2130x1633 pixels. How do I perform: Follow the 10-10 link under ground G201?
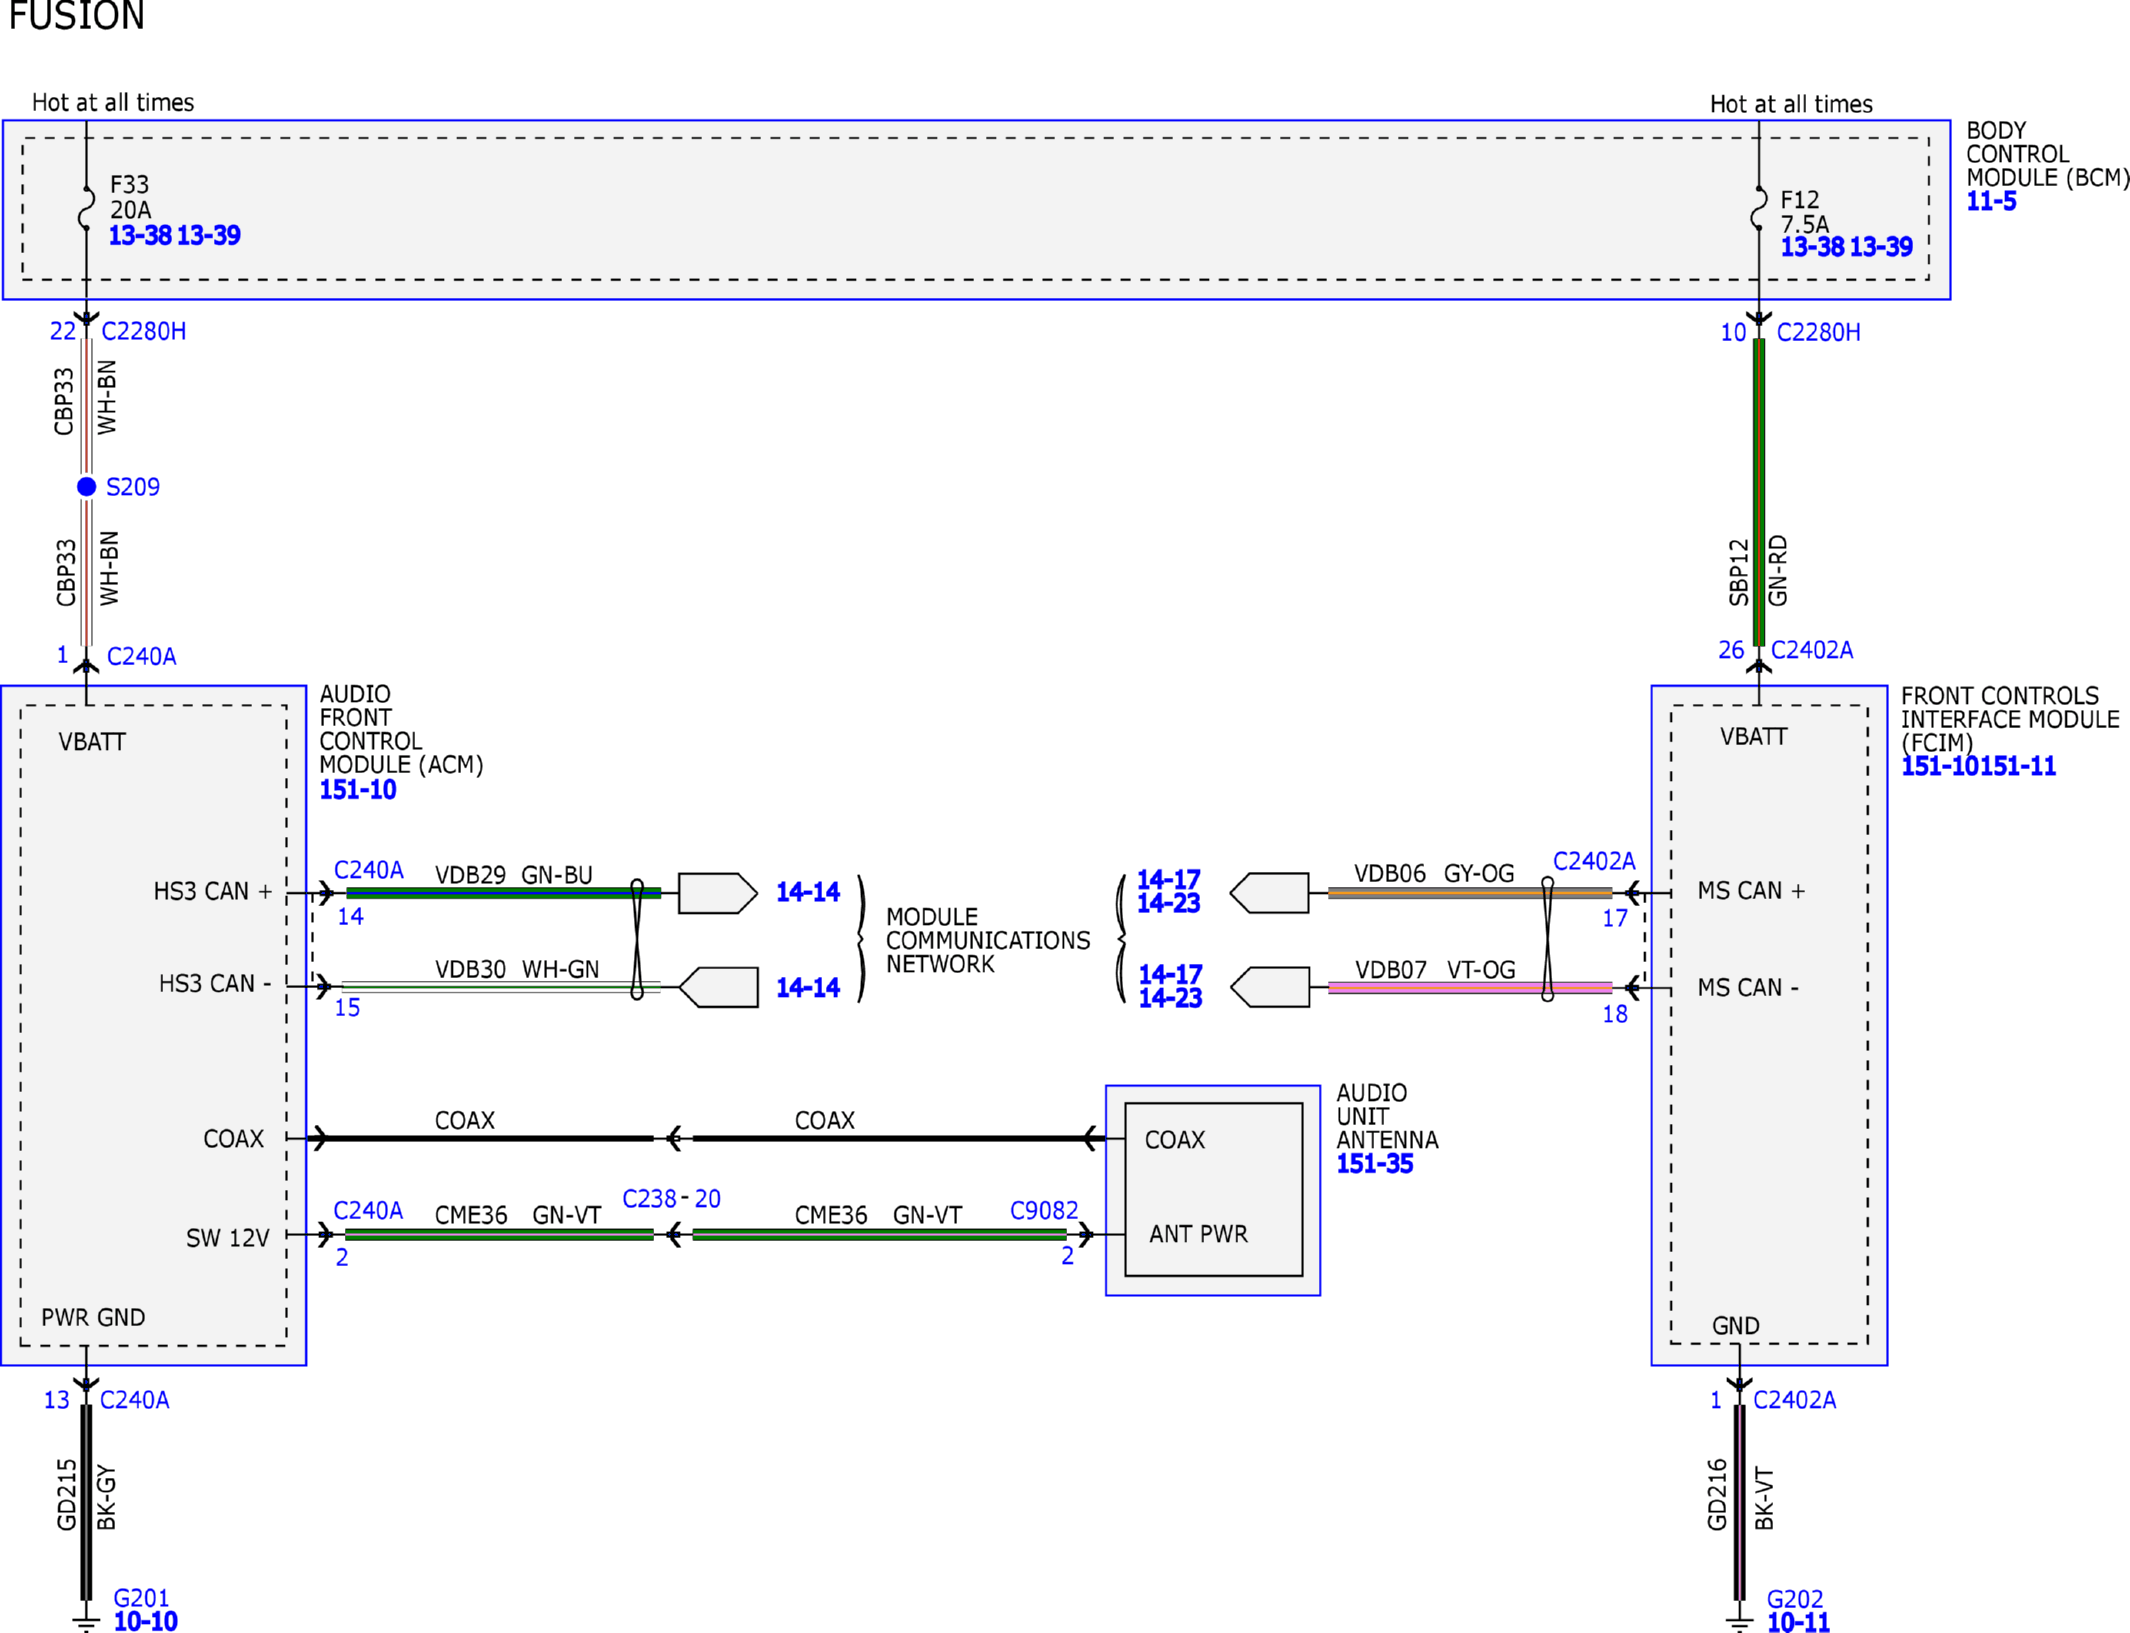(146, 1621)
